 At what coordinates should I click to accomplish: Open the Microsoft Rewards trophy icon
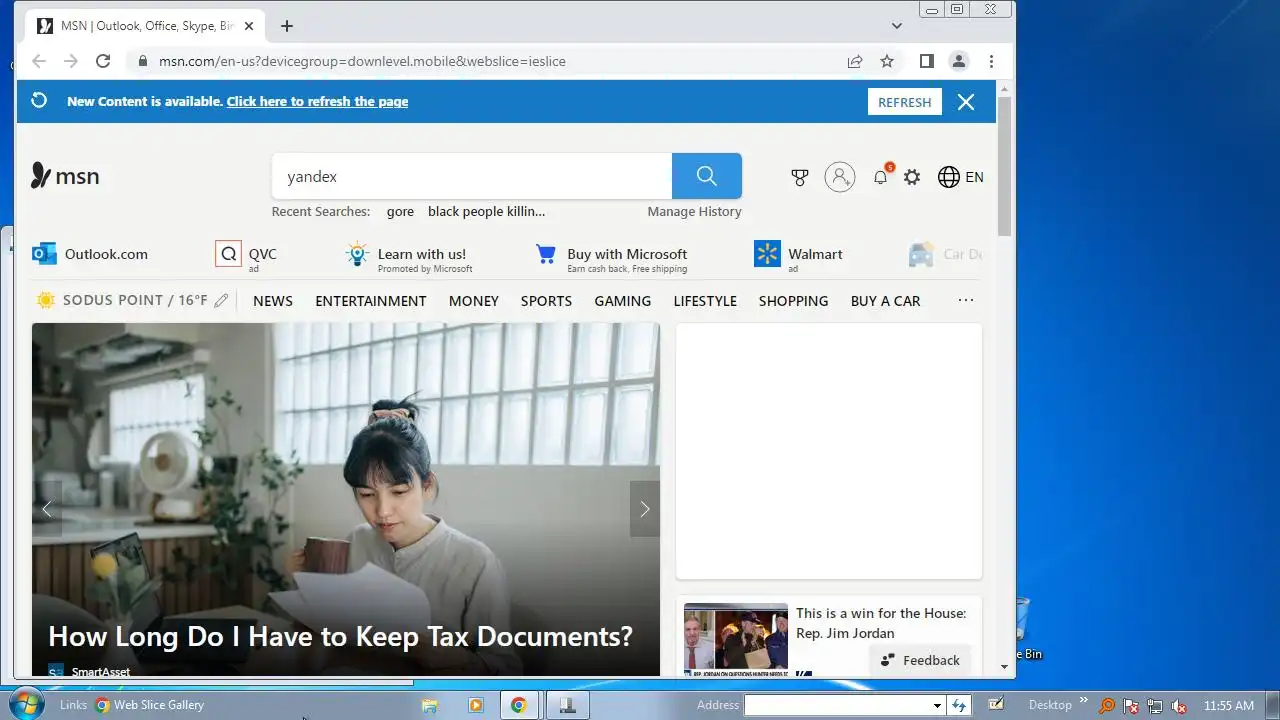pyautogui.click(x=800, y=177)
